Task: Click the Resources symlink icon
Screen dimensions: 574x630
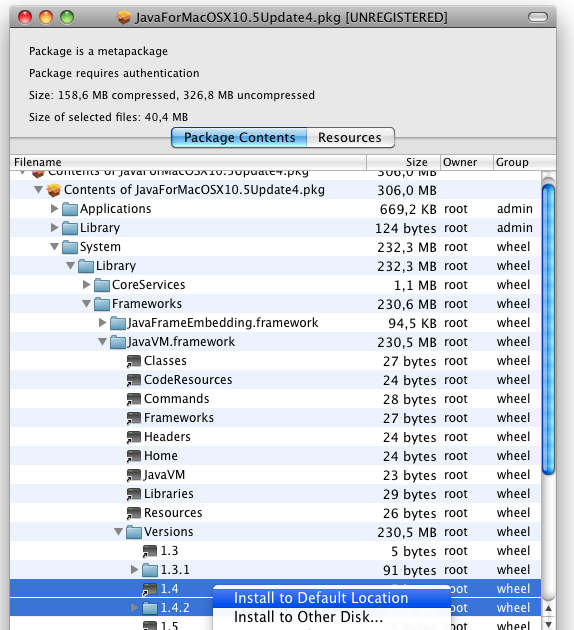Action: click(x=134, y=513)
